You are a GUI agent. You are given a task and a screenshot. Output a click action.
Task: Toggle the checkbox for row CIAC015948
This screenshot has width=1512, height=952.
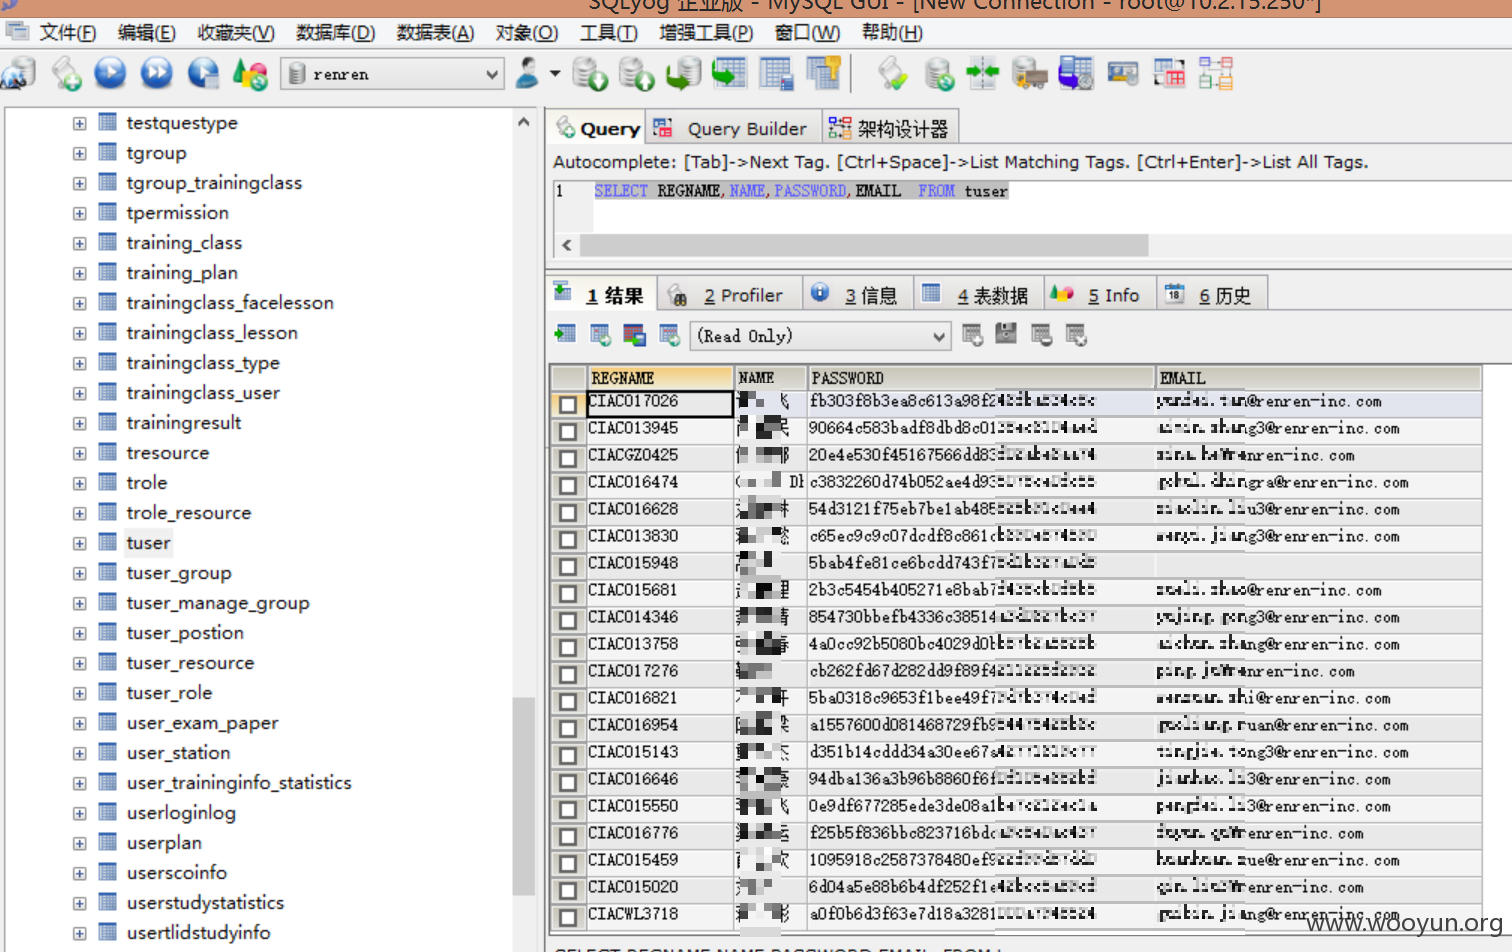click(568, 566)
